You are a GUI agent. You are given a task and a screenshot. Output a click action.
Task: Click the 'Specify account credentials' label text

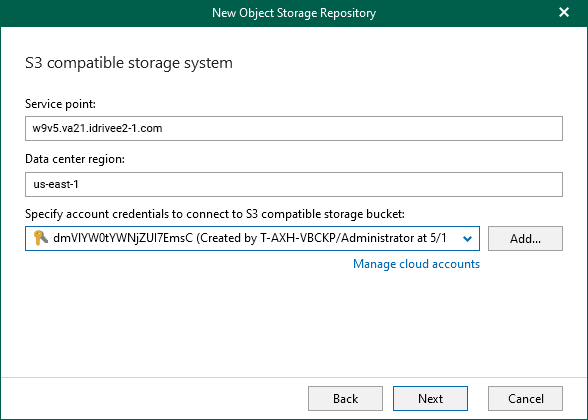click(215, 214)
